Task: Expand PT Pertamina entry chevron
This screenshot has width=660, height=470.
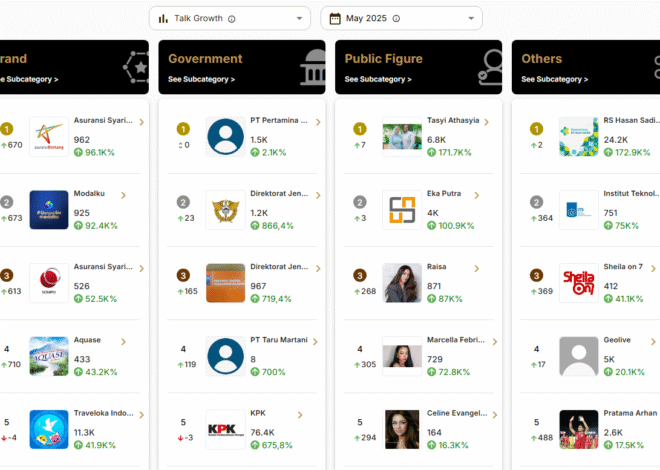Action: 318,122
